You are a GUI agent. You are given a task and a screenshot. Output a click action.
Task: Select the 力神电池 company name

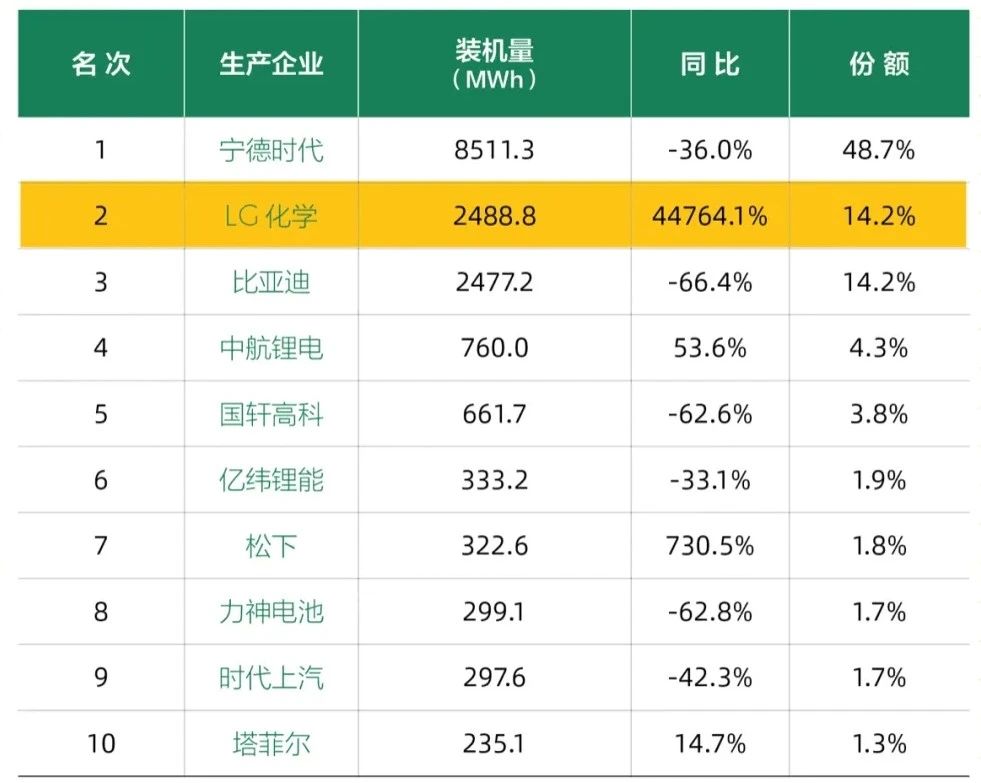[271, 612]
